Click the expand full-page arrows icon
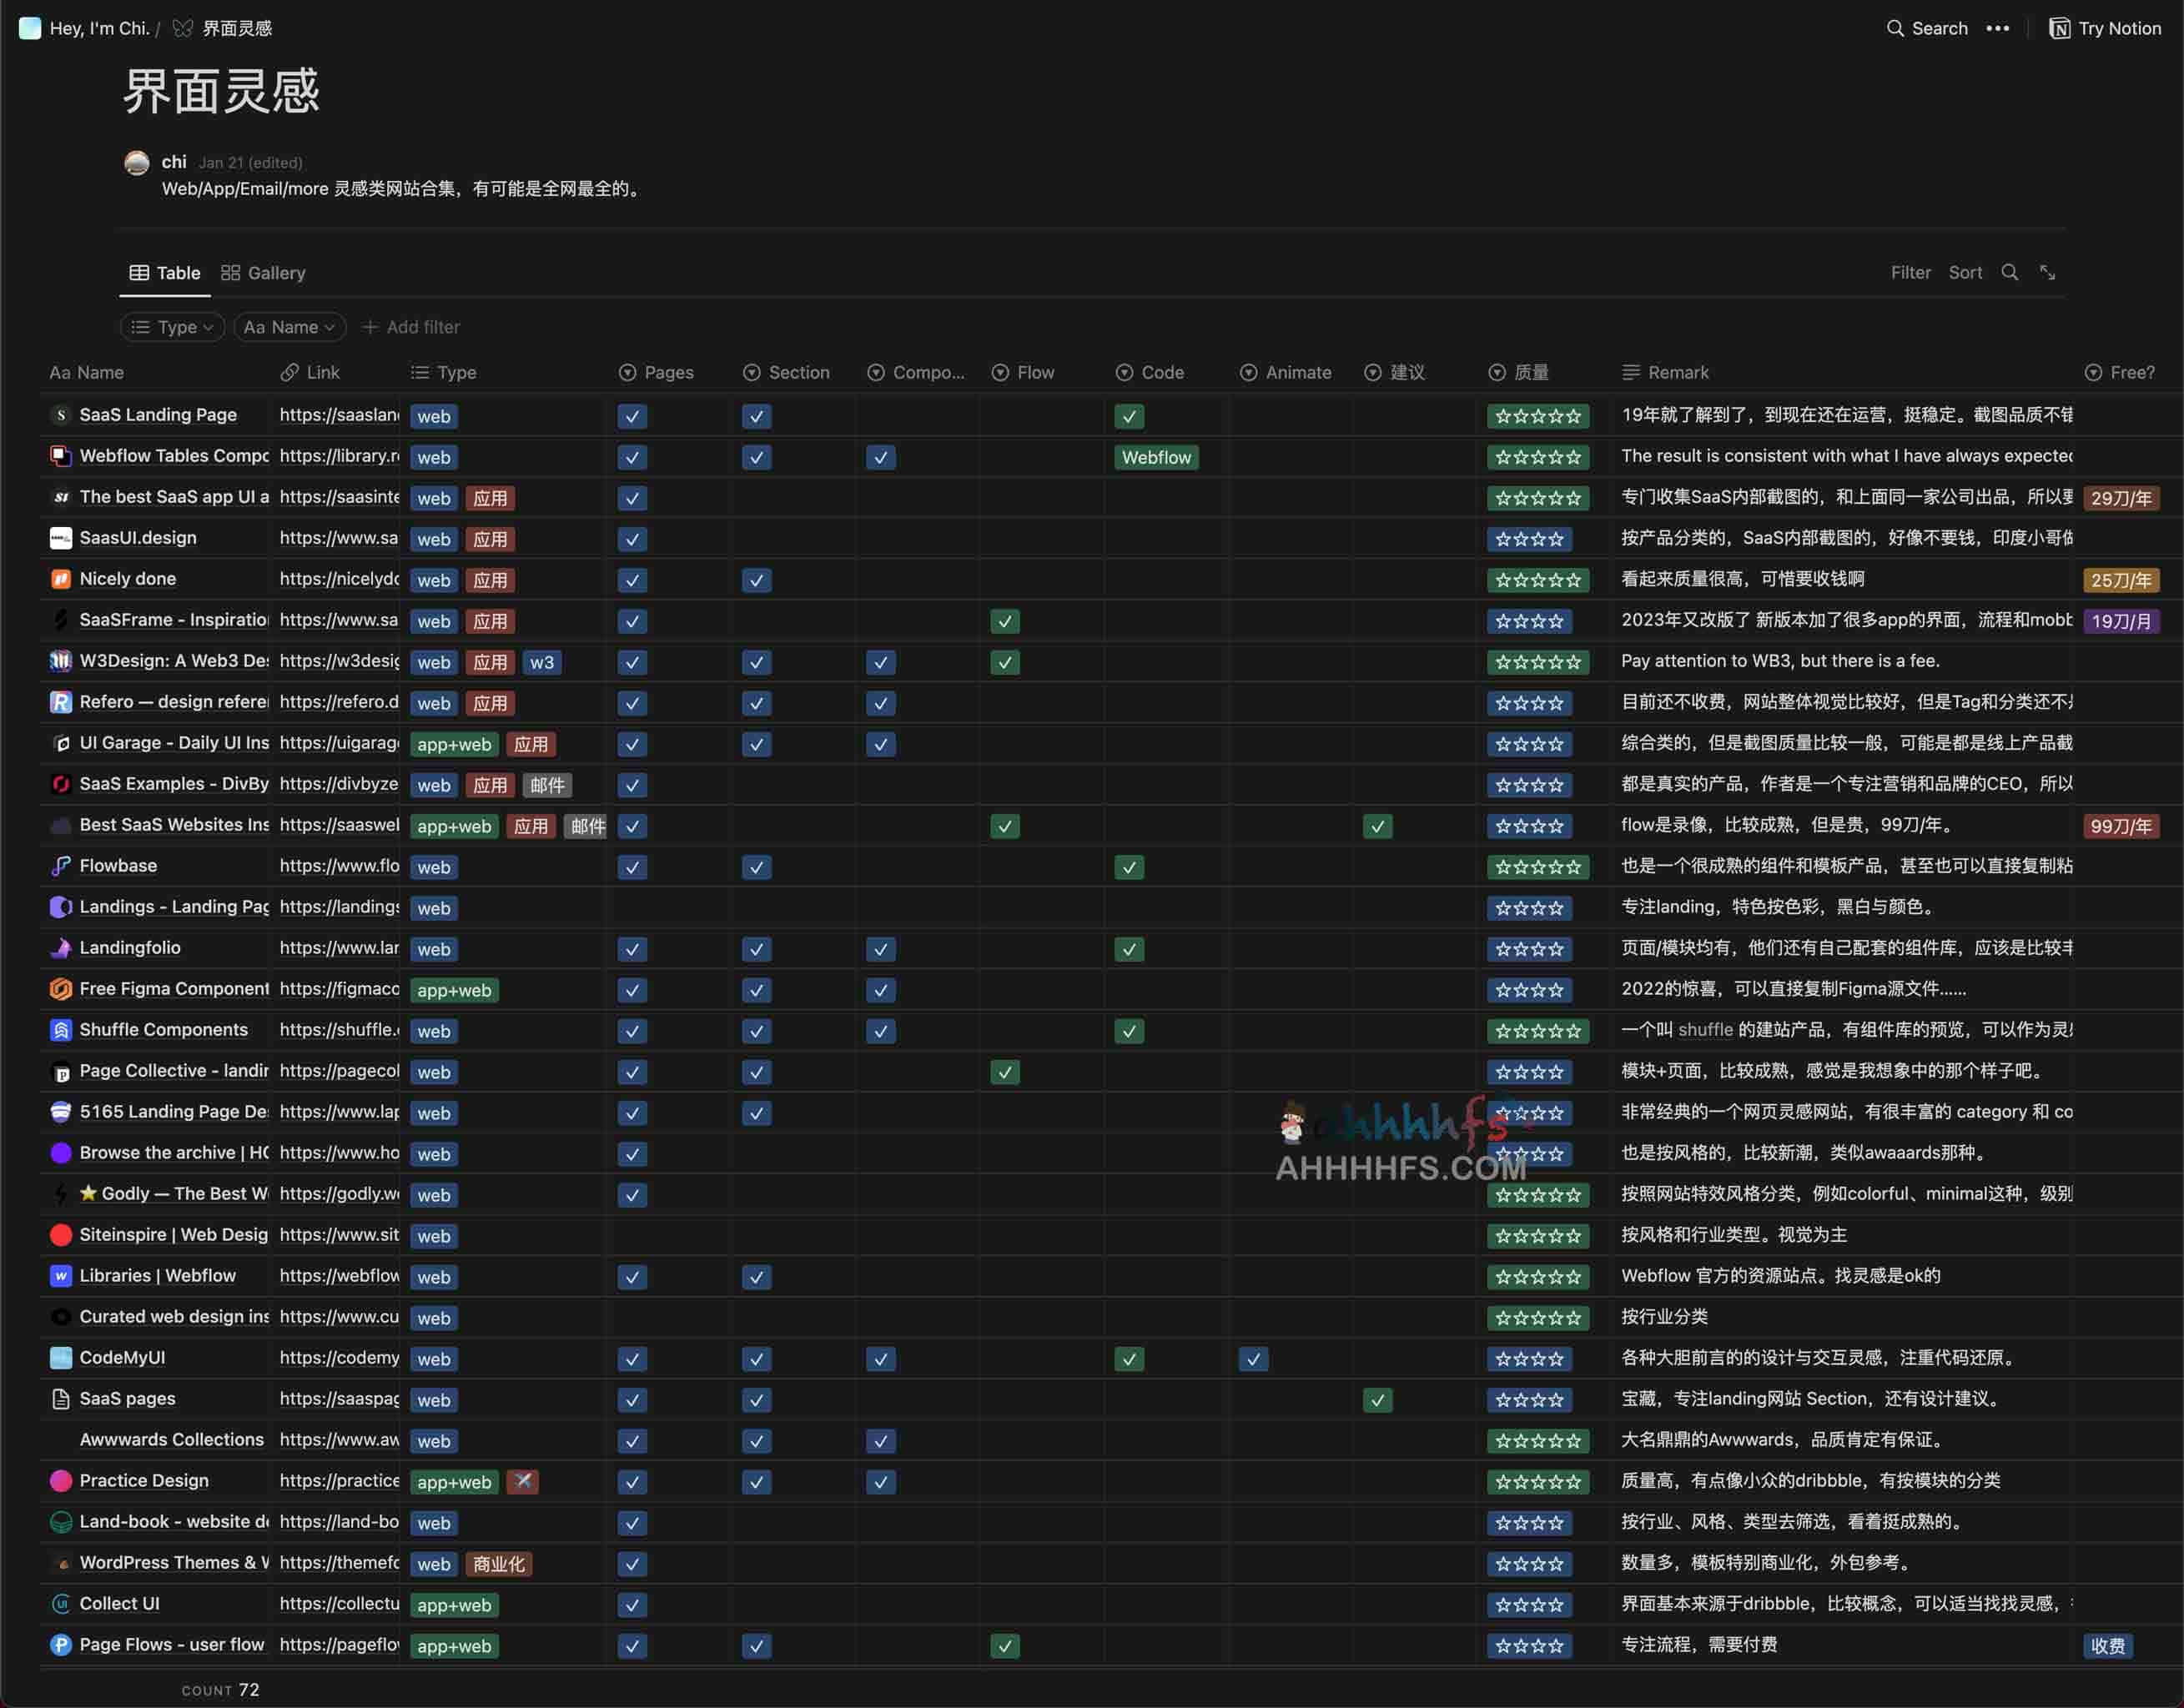 coord(2047,272)
